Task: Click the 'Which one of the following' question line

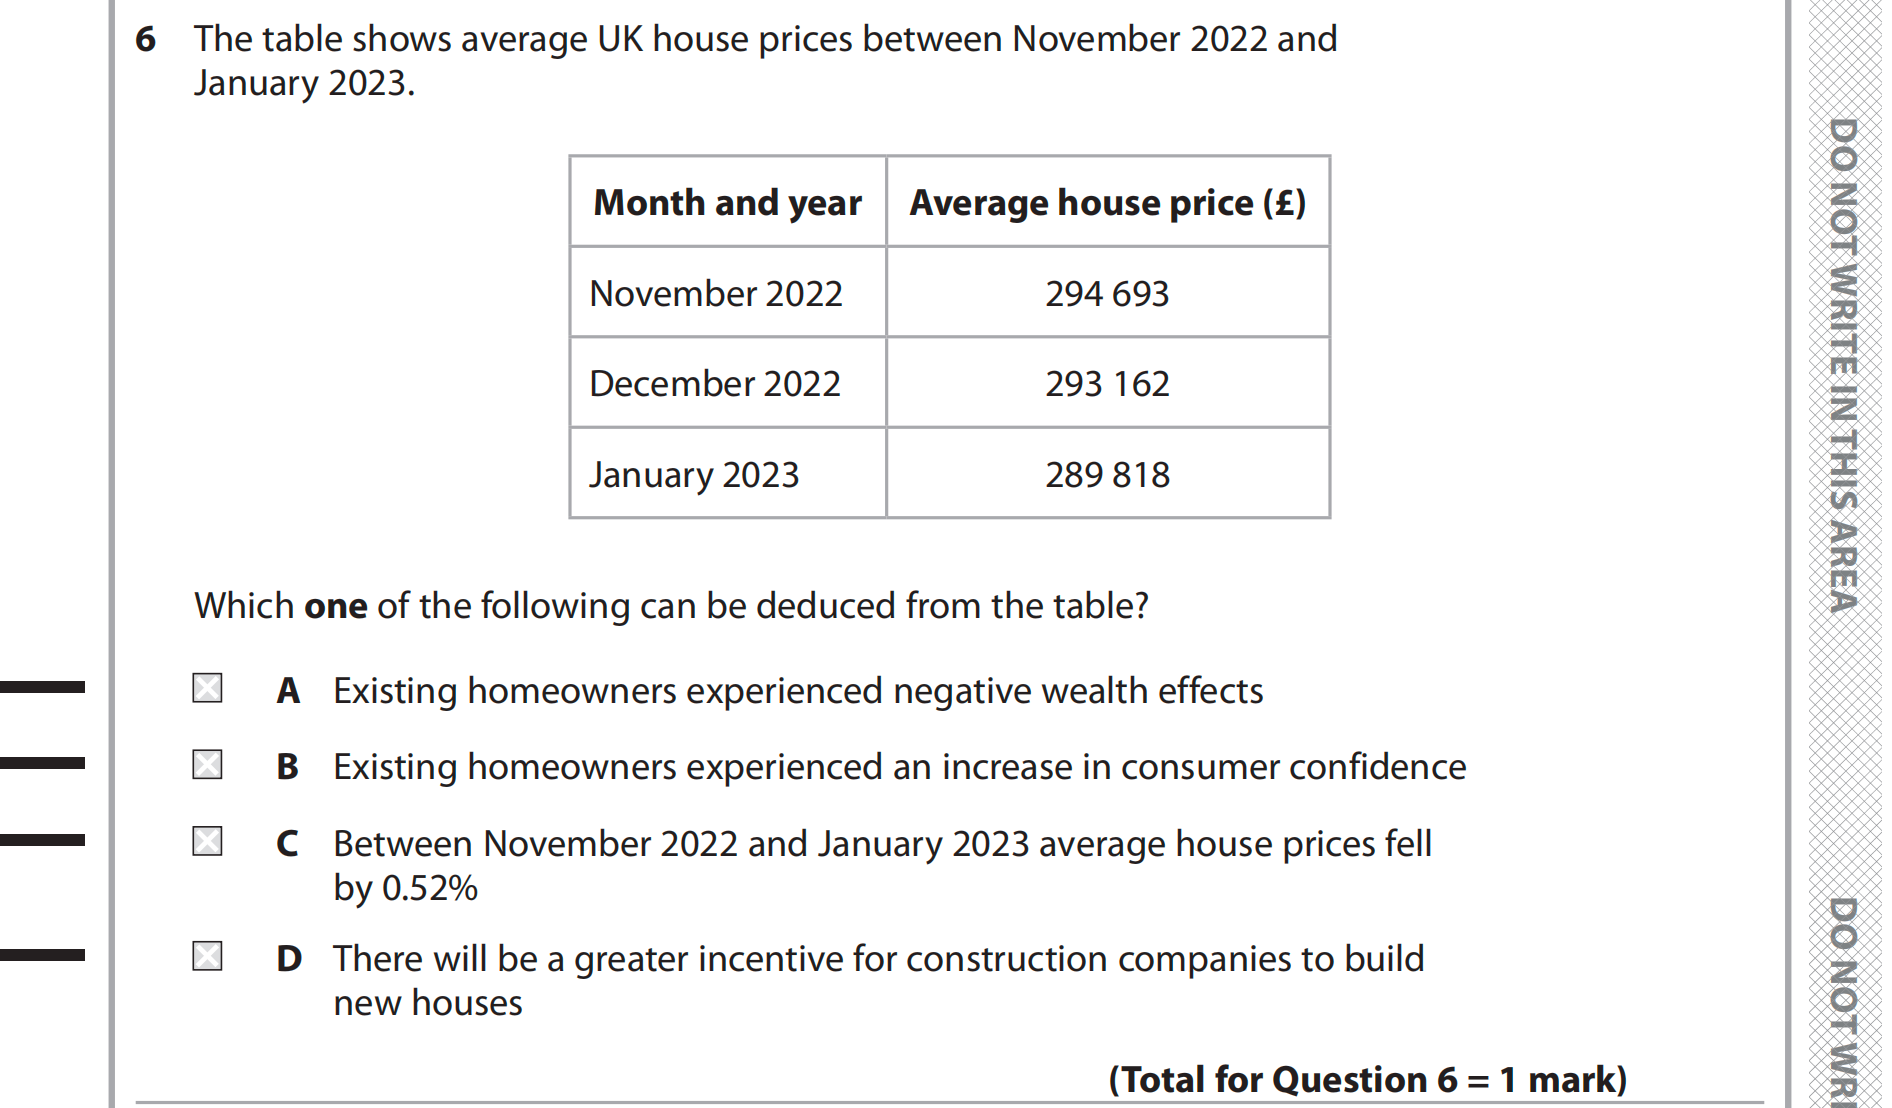Action: coord(671,606)
